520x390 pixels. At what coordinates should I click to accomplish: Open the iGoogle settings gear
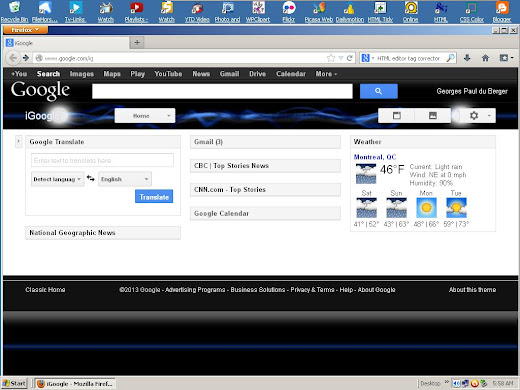pos(478,116)
